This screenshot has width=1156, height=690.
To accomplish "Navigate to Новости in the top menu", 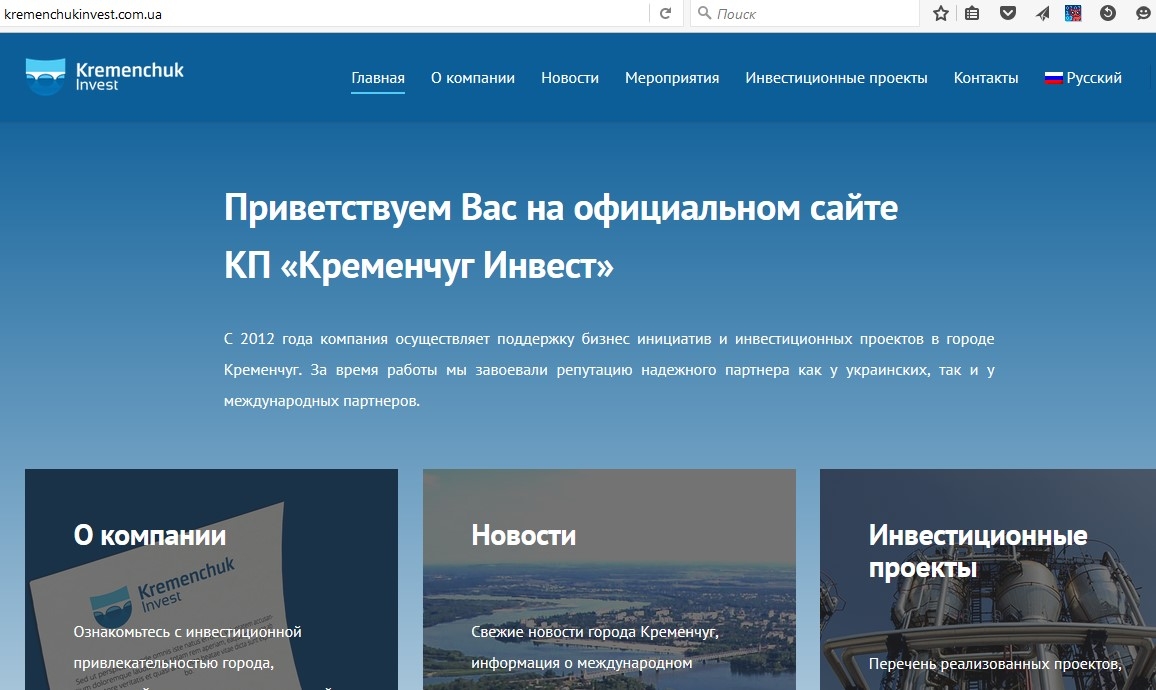I will coord(570,78).
